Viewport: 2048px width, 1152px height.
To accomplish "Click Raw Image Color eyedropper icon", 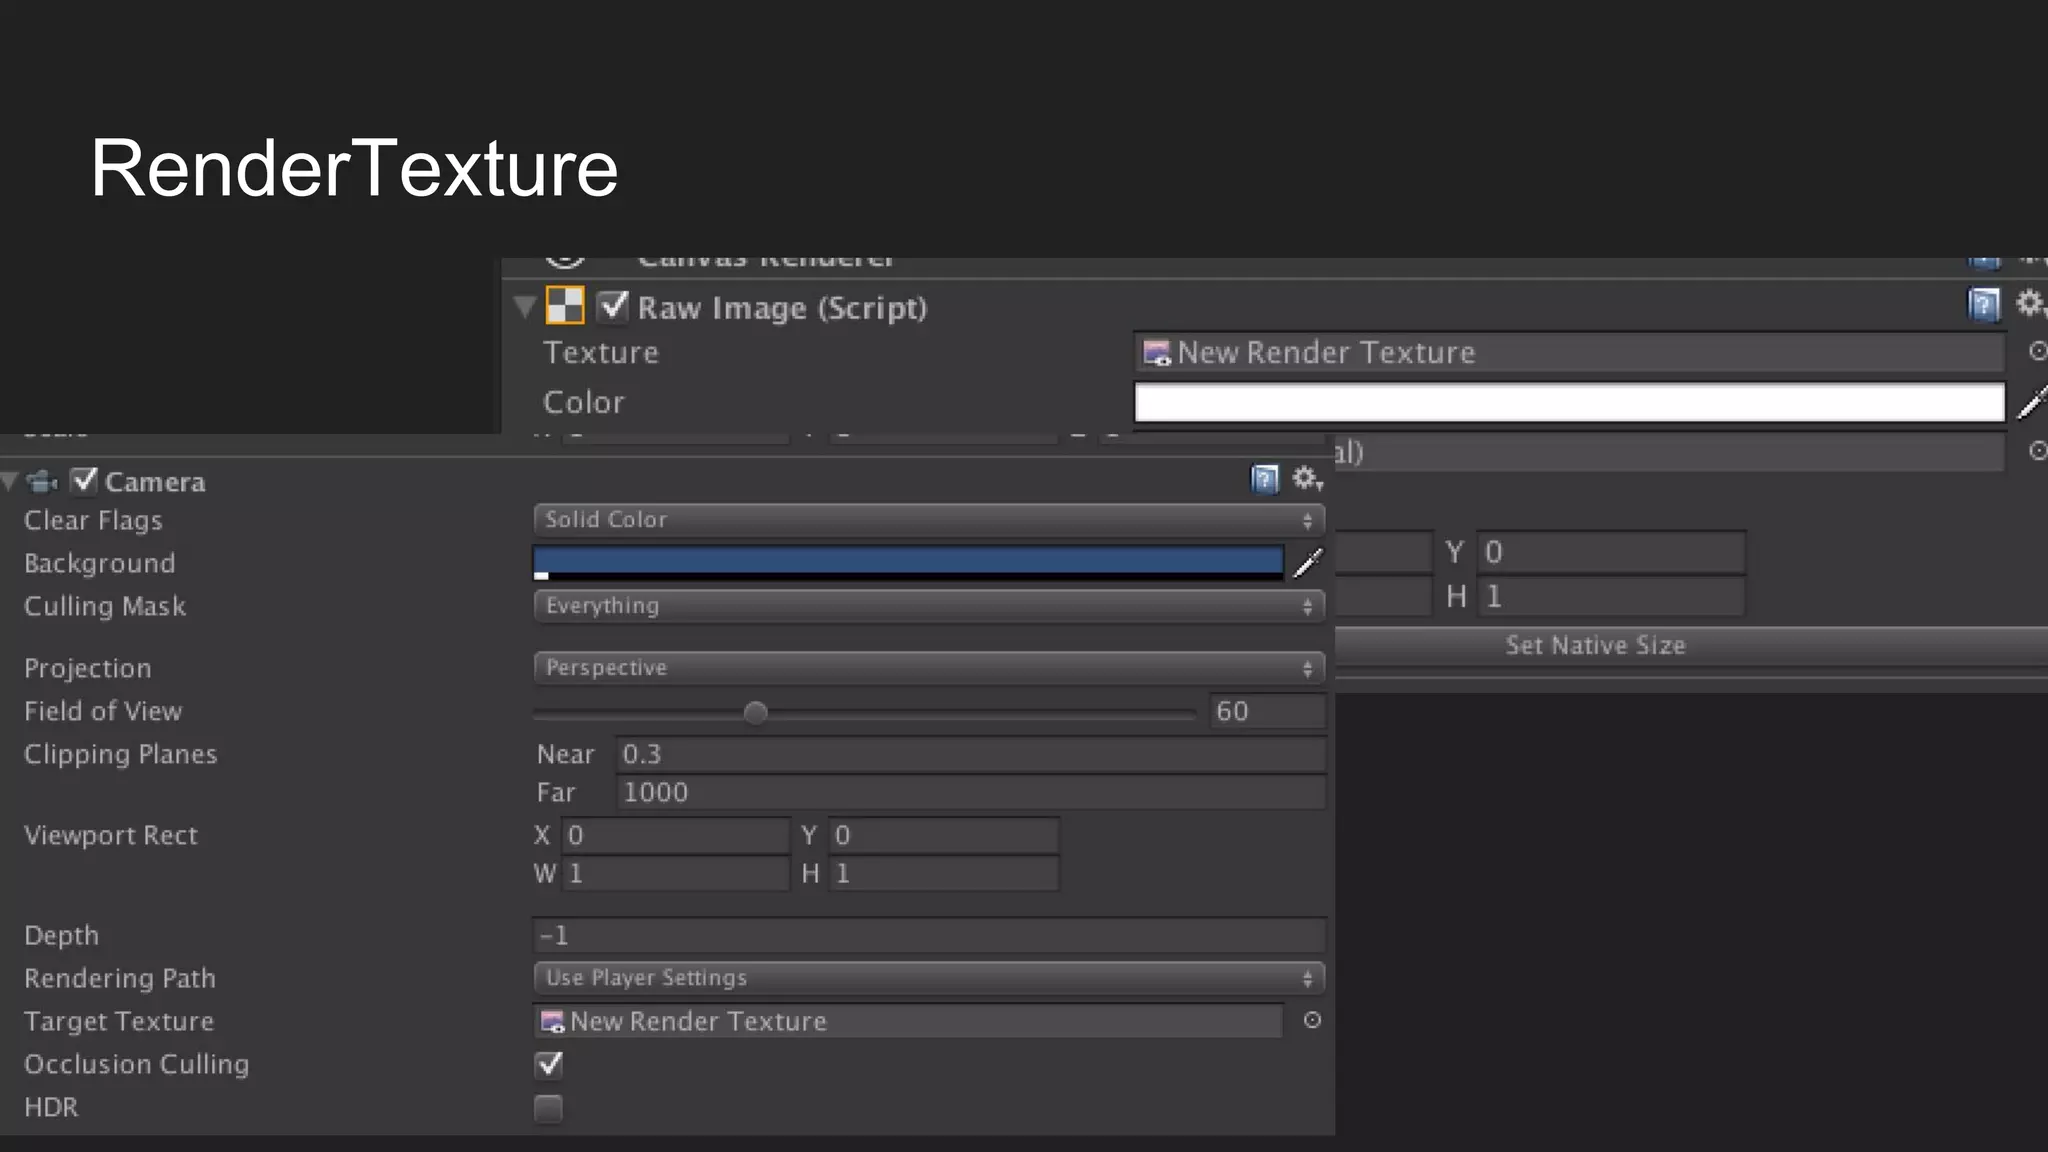I will pos(2030,402).
